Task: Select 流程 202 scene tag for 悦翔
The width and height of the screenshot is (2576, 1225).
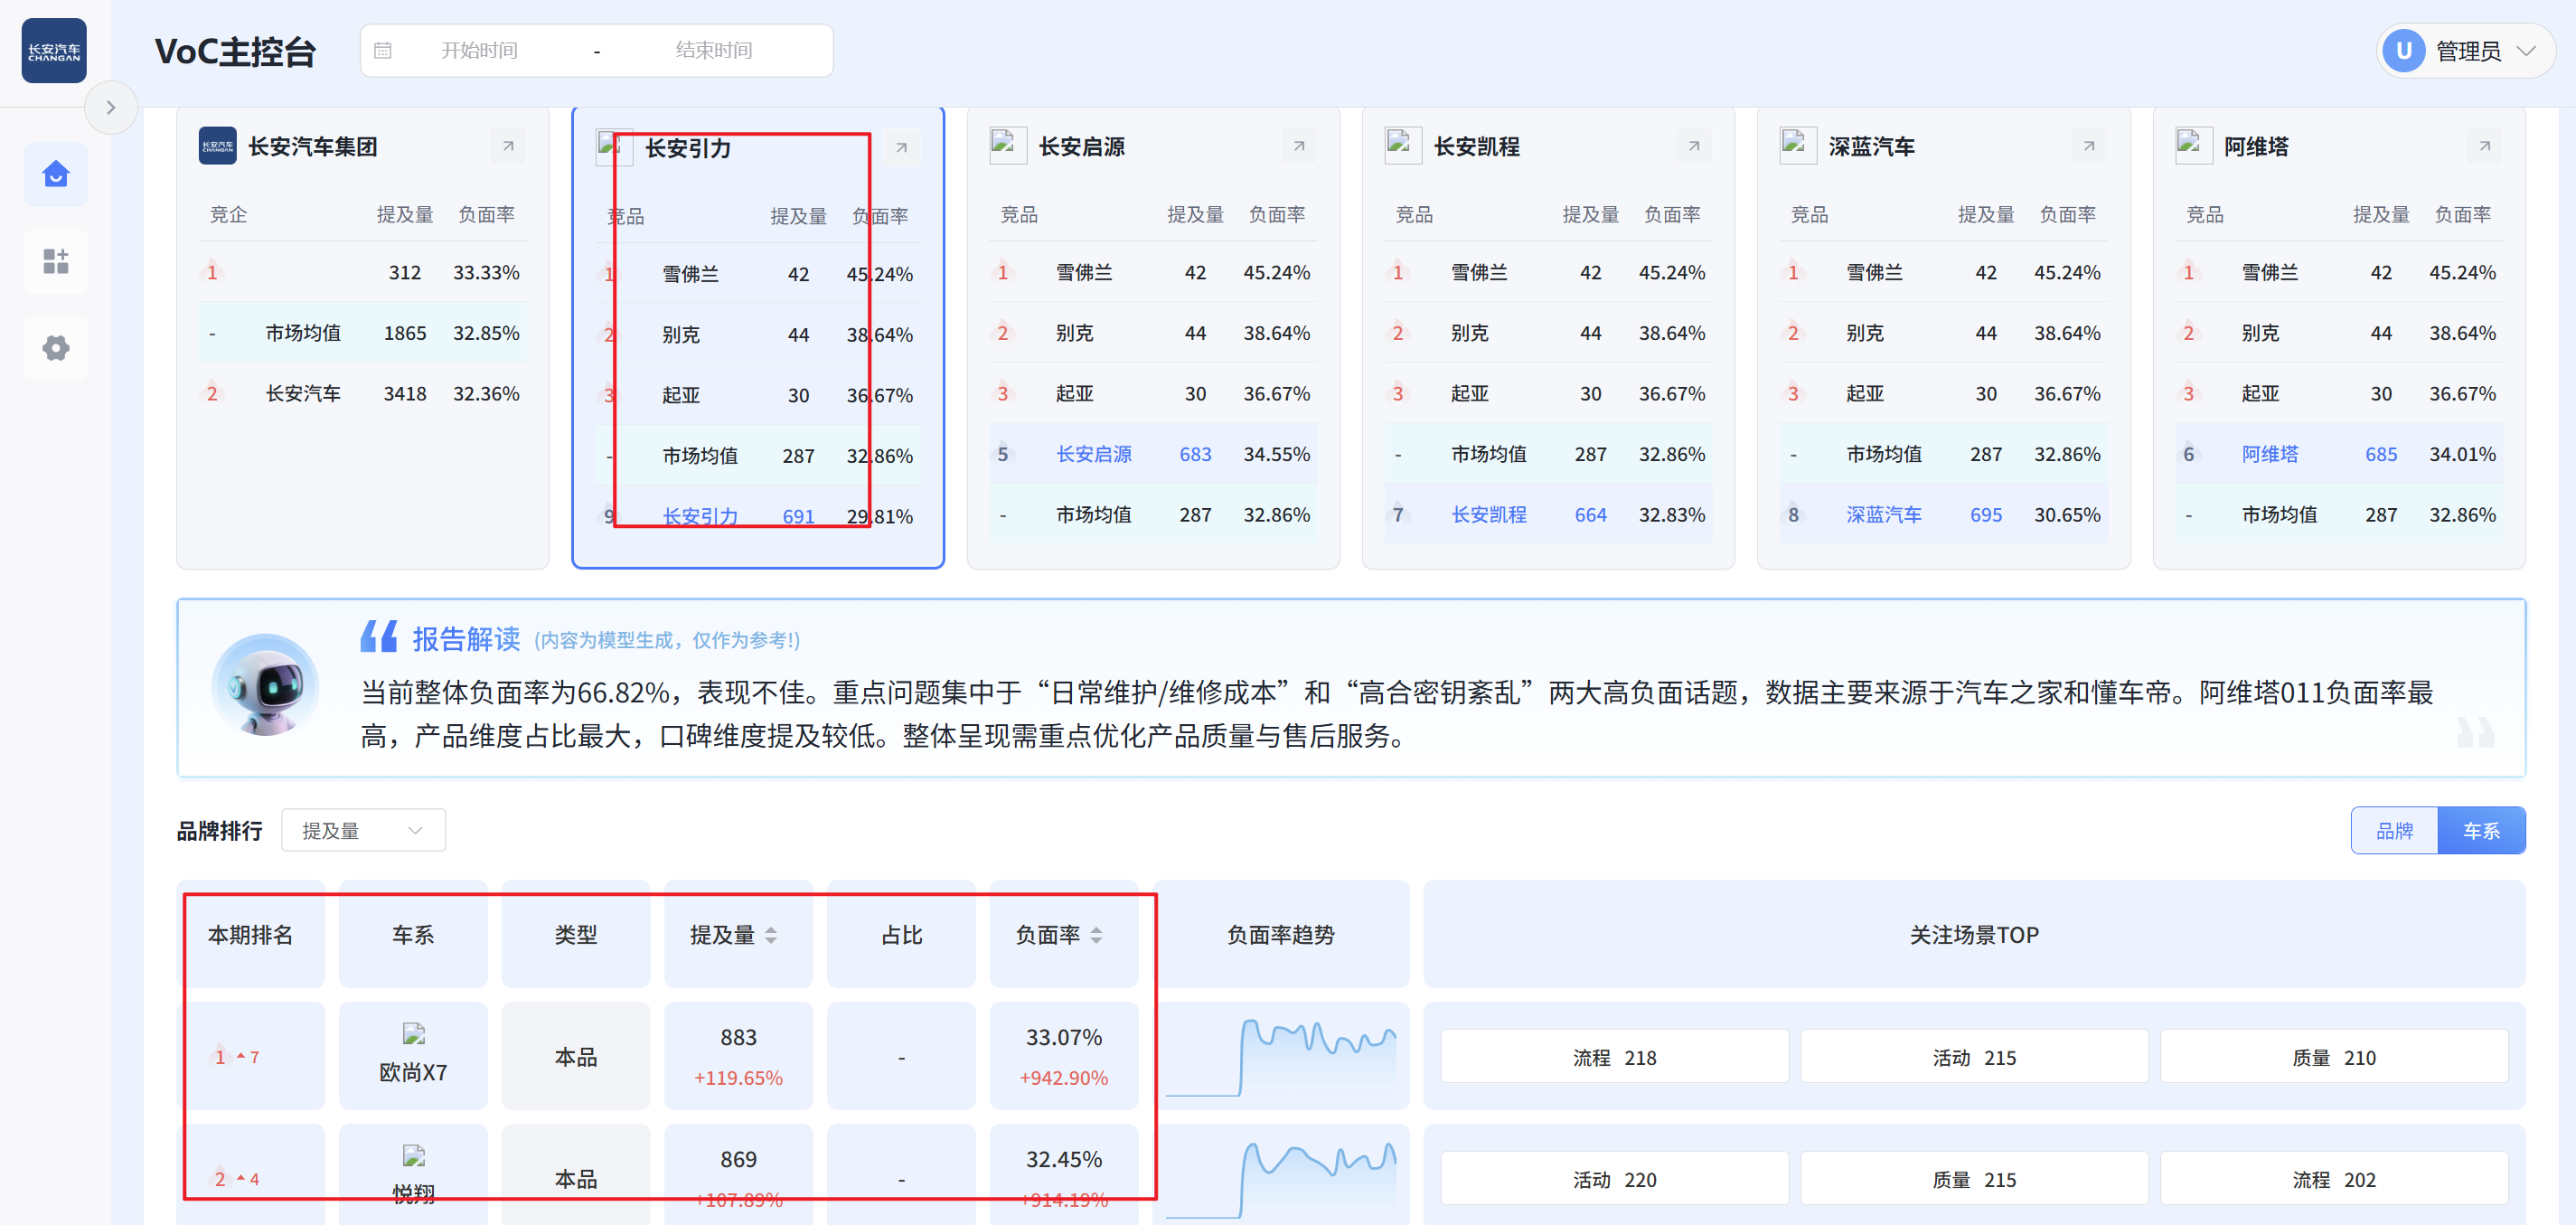Action: [2334, 1179]
